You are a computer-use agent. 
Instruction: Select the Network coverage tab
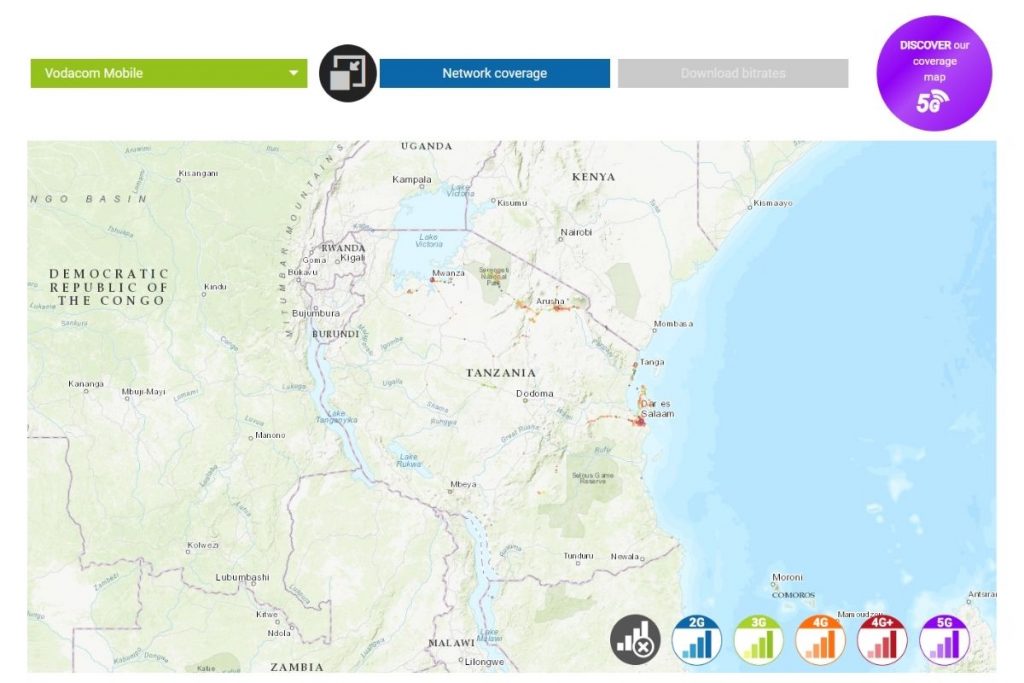pos(495,73)
